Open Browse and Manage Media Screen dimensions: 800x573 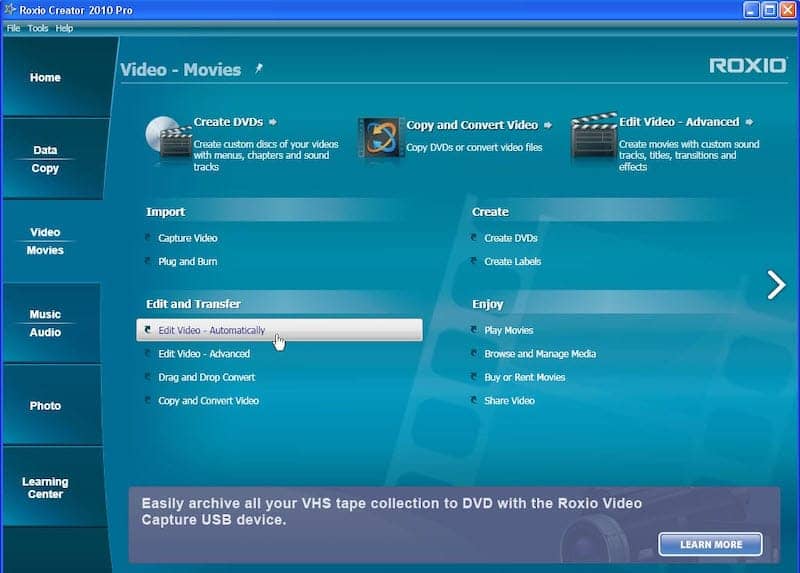click(x=540, y=354)
